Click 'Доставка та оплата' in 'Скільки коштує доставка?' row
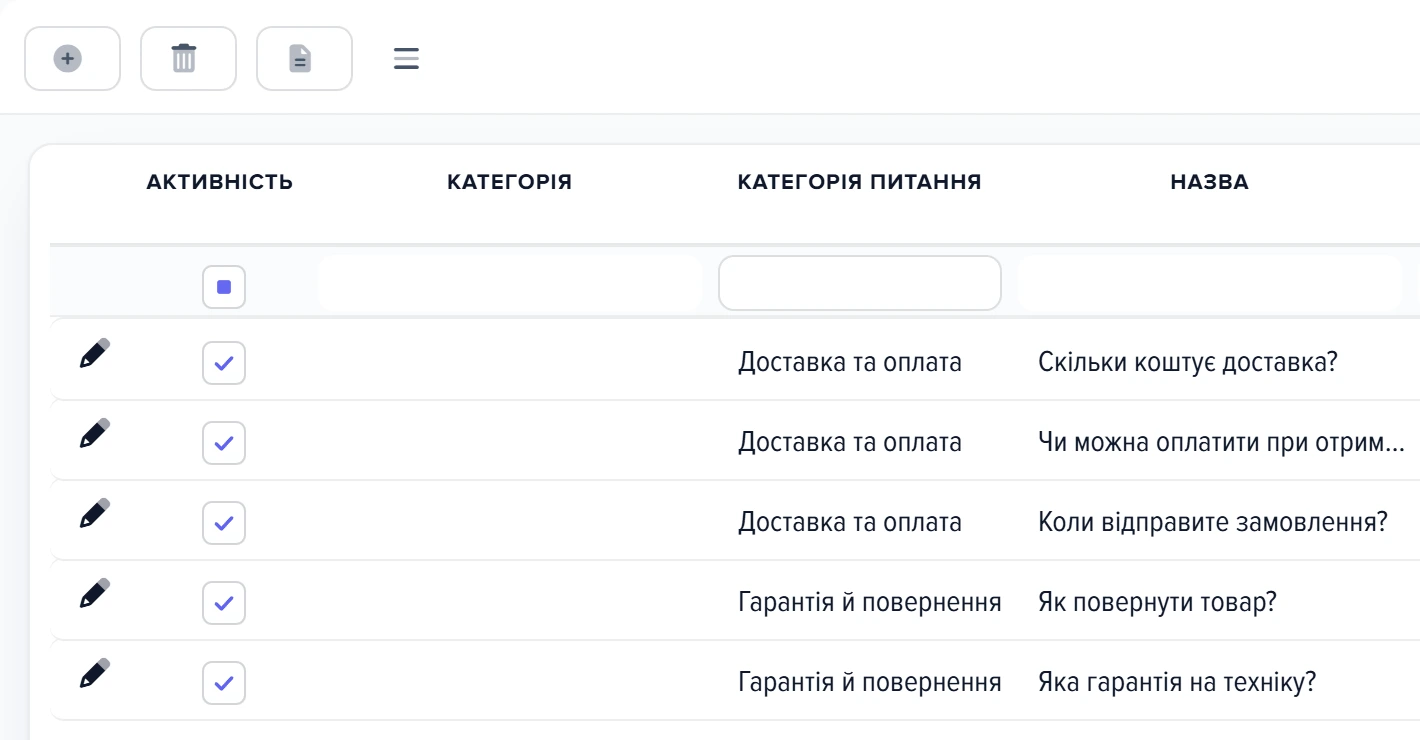The image size is (1420, 740). click(x=850, y=362)
